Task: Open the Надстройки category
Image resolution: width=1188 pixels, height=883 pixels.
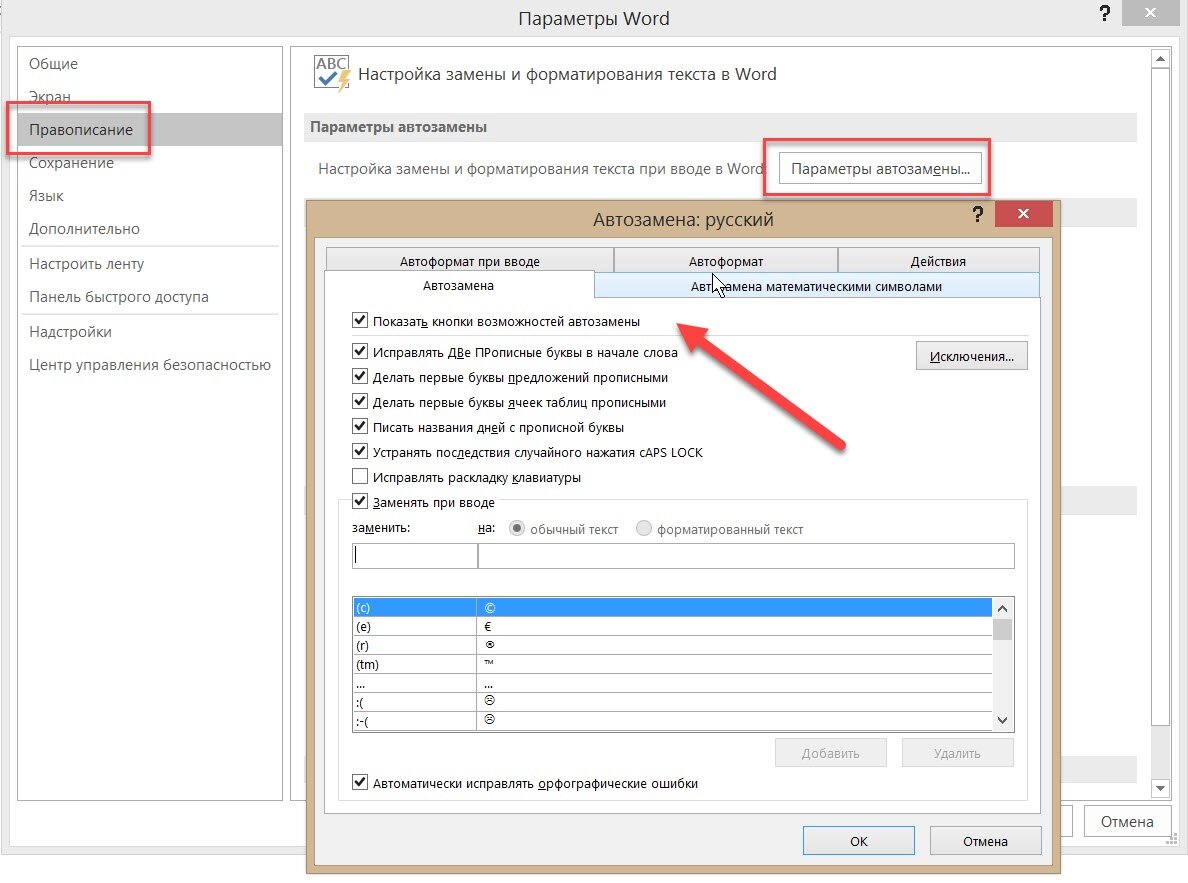Action: tap(150, 332)
